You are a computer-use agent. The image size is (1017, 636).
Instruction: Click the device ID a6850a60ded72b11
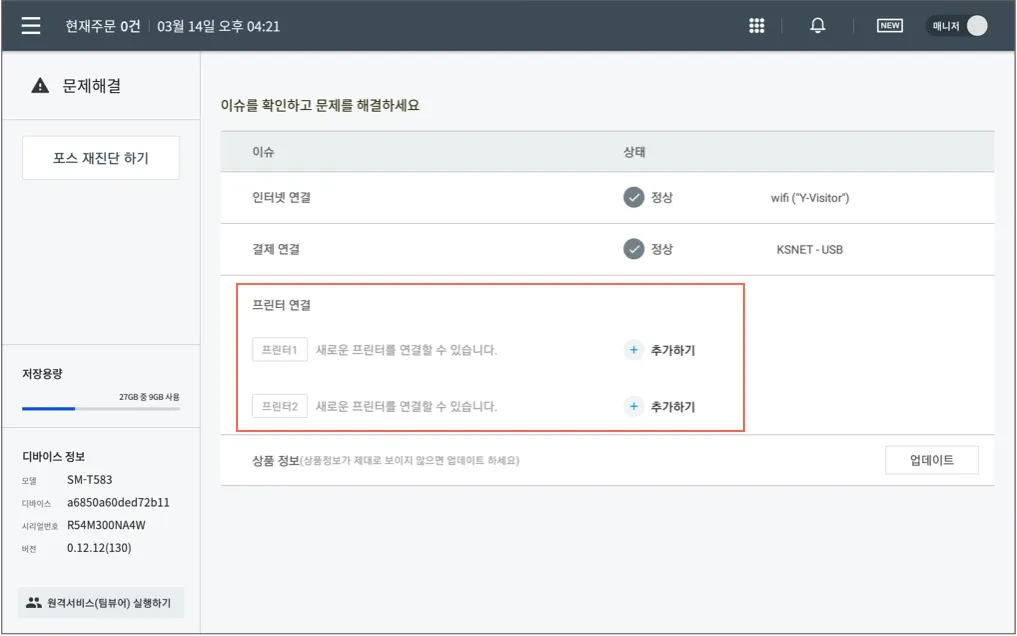pos(118,502)
